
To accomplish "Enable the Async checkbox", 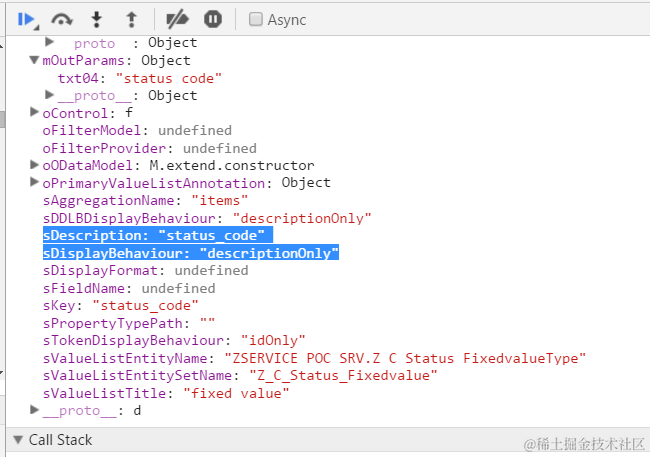I will coord(255,19).
